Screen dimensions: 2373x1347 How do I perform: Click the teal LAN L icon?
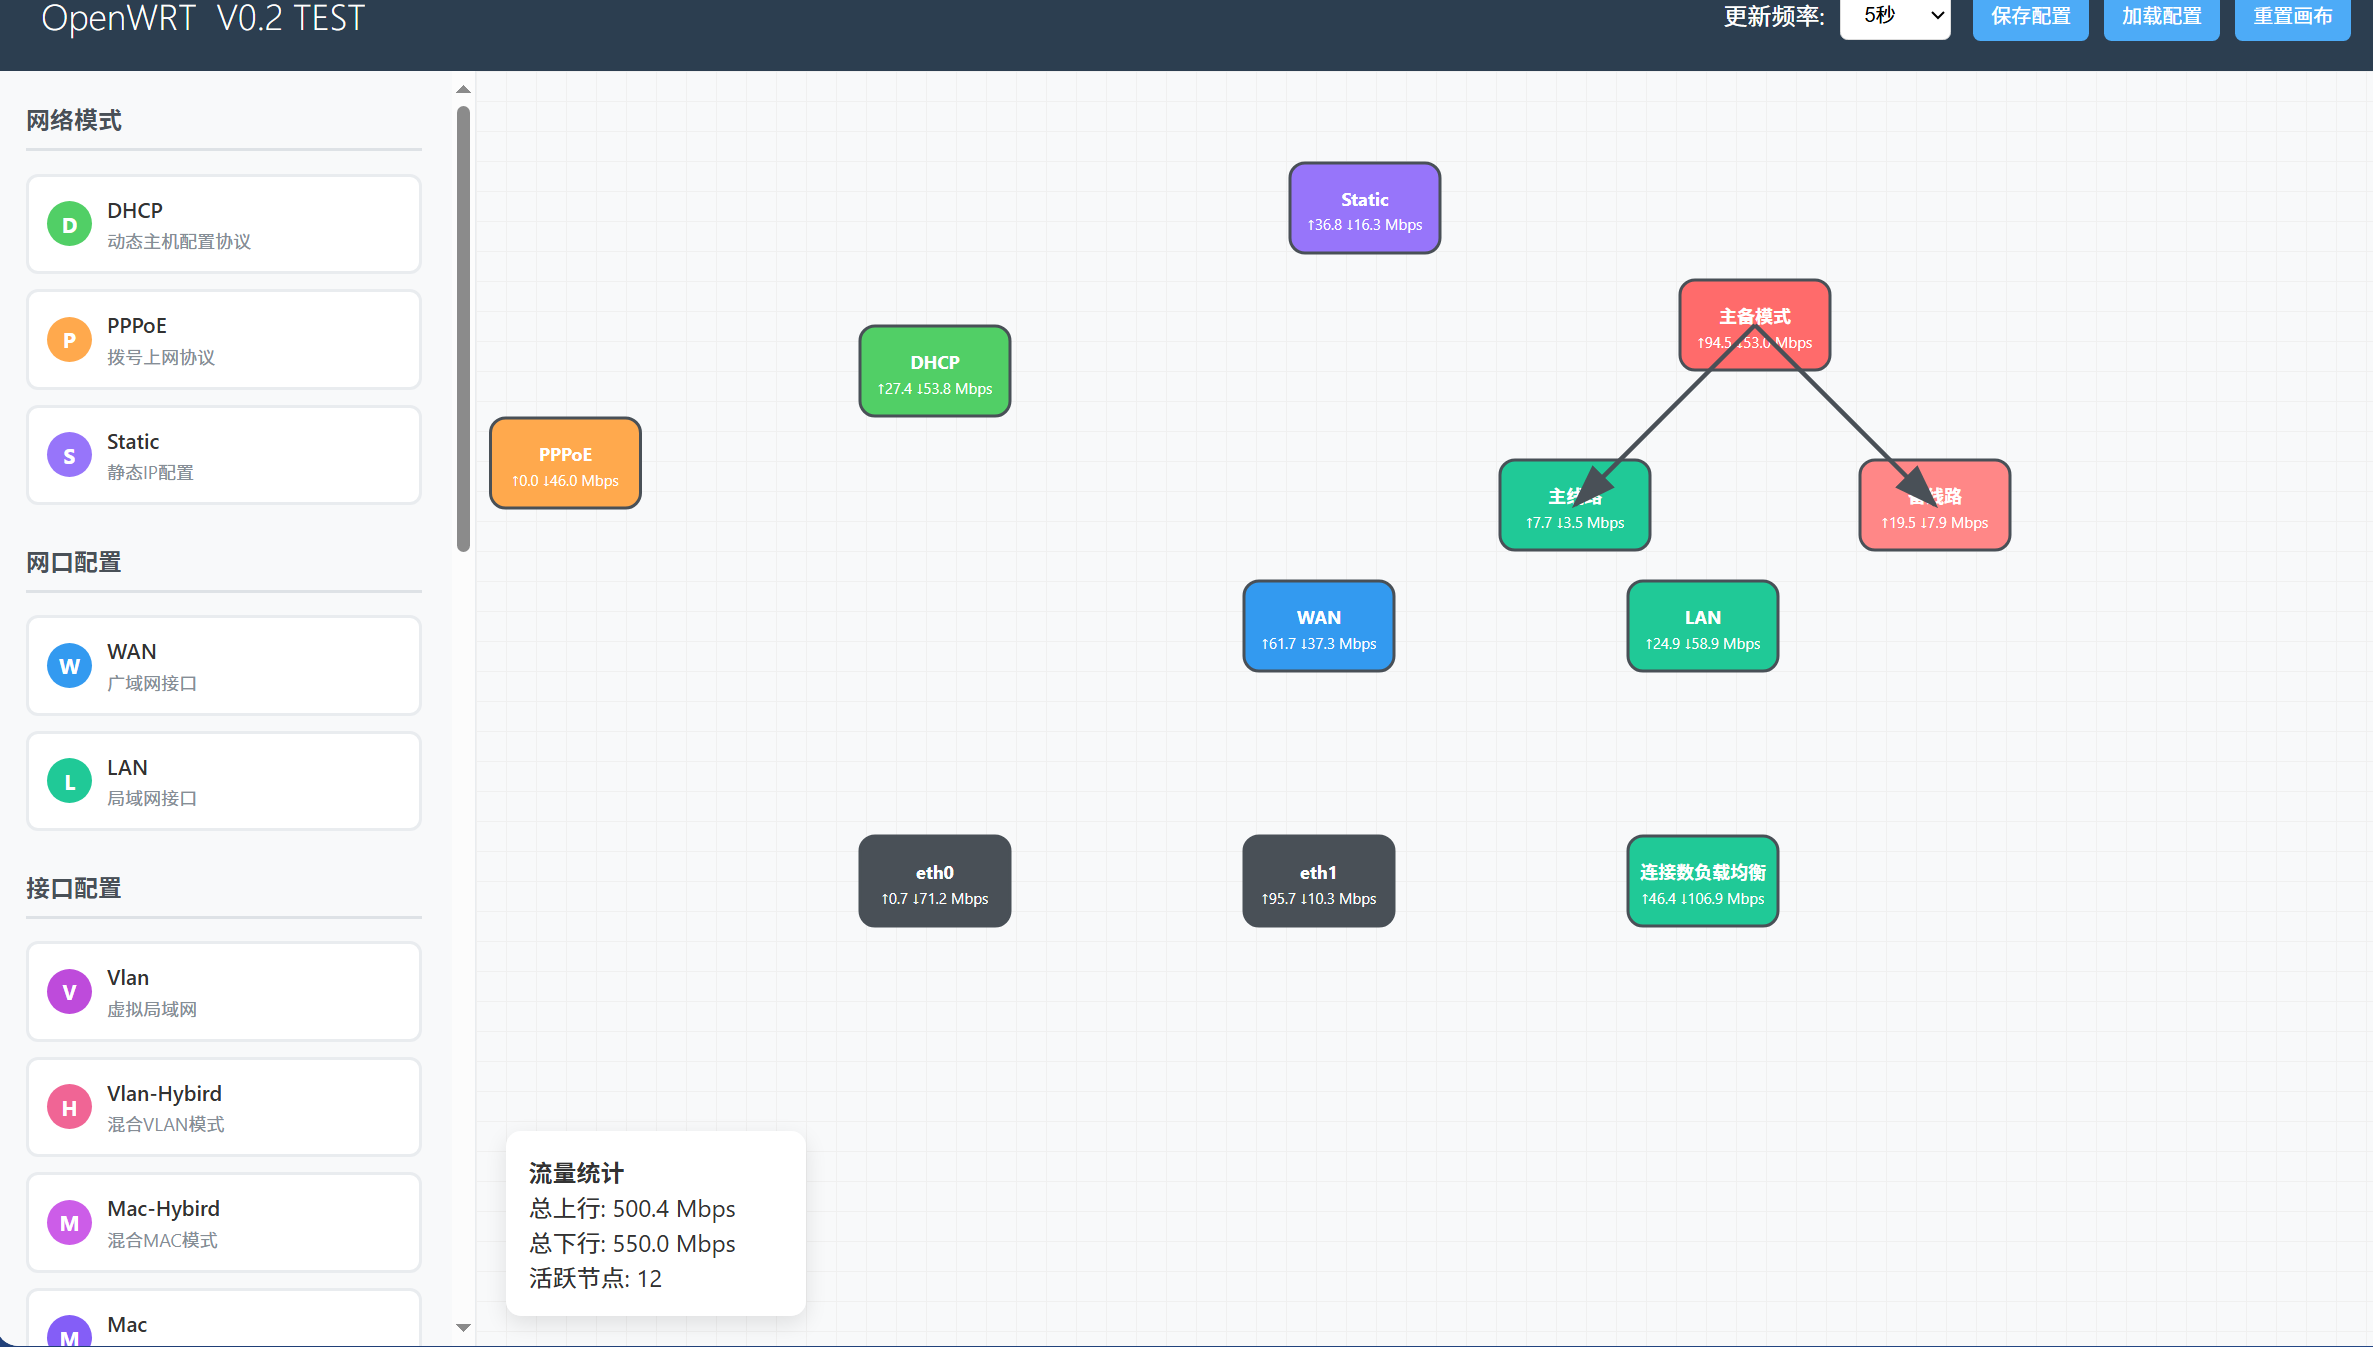tap(69, 782)
